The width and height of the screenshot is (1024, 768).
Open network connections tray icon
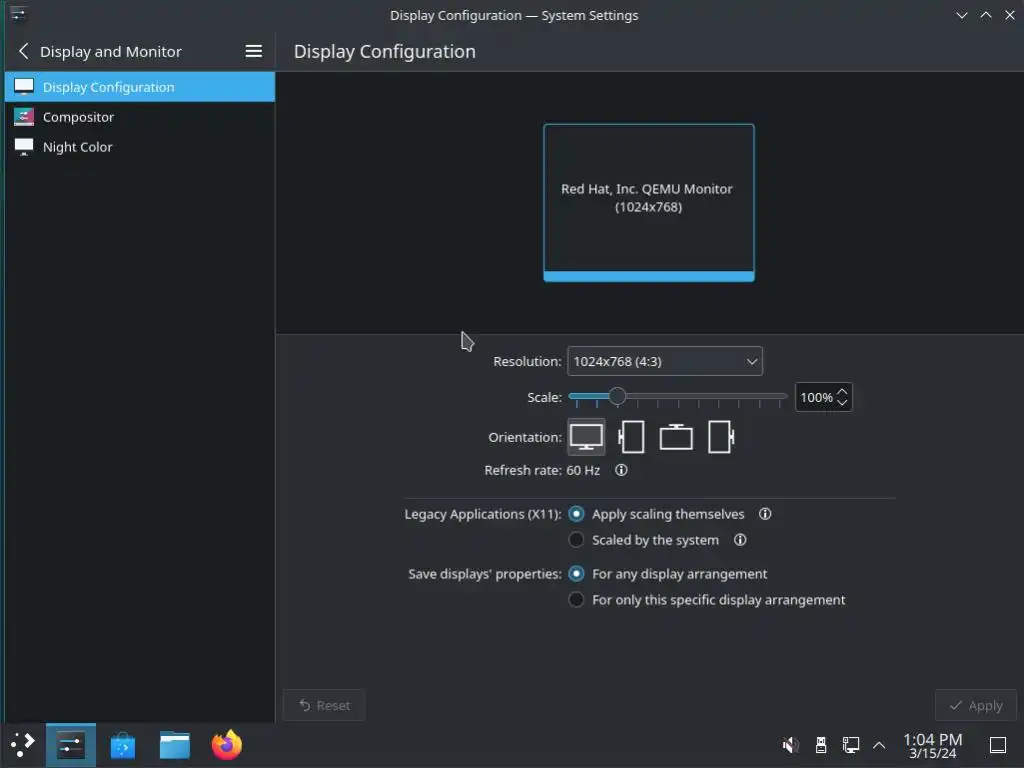coord(850,745)
